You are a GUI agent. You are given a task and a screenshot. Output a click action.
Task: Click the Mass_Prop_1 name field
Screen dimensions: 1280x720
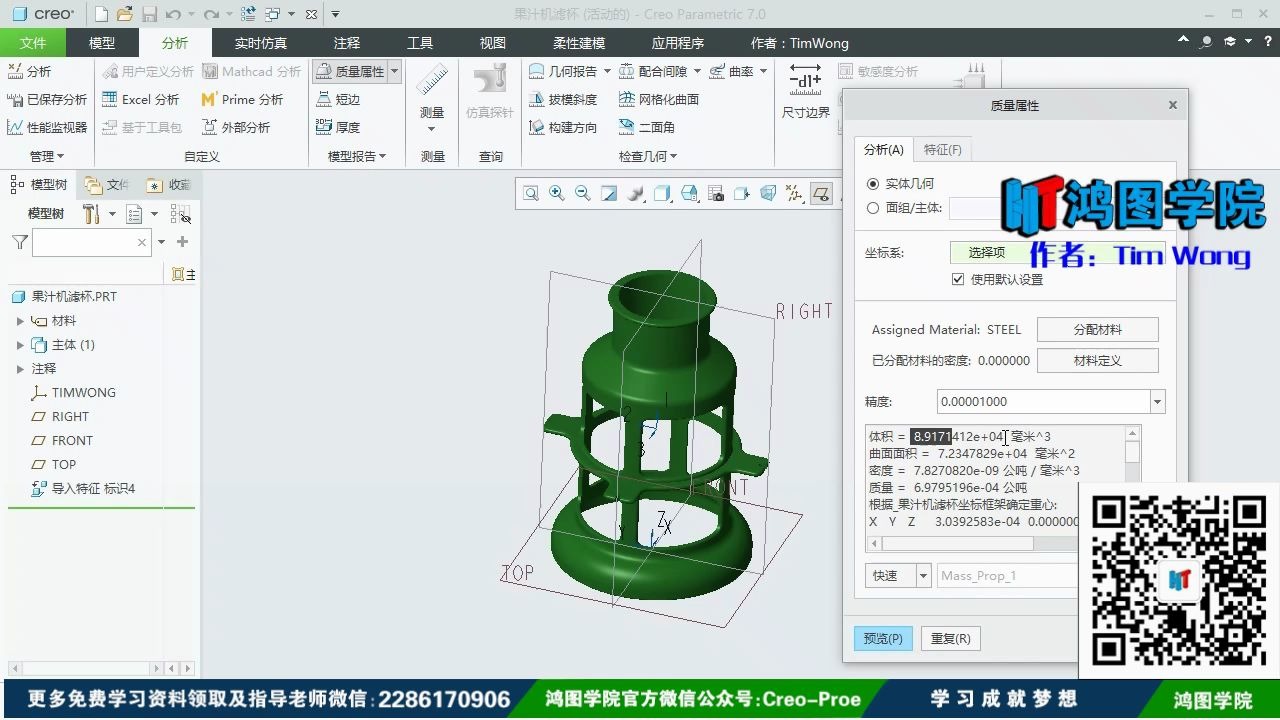tap(1005, 576)
